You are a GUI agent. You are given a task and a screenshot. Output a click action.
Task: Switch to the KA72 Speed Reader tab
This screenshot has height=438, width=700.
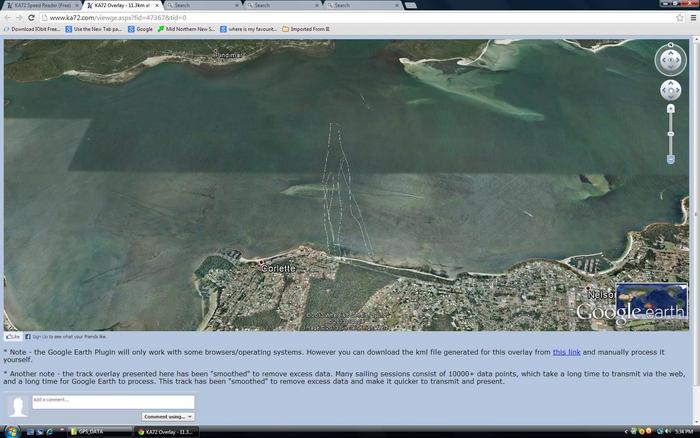point(41,5)
